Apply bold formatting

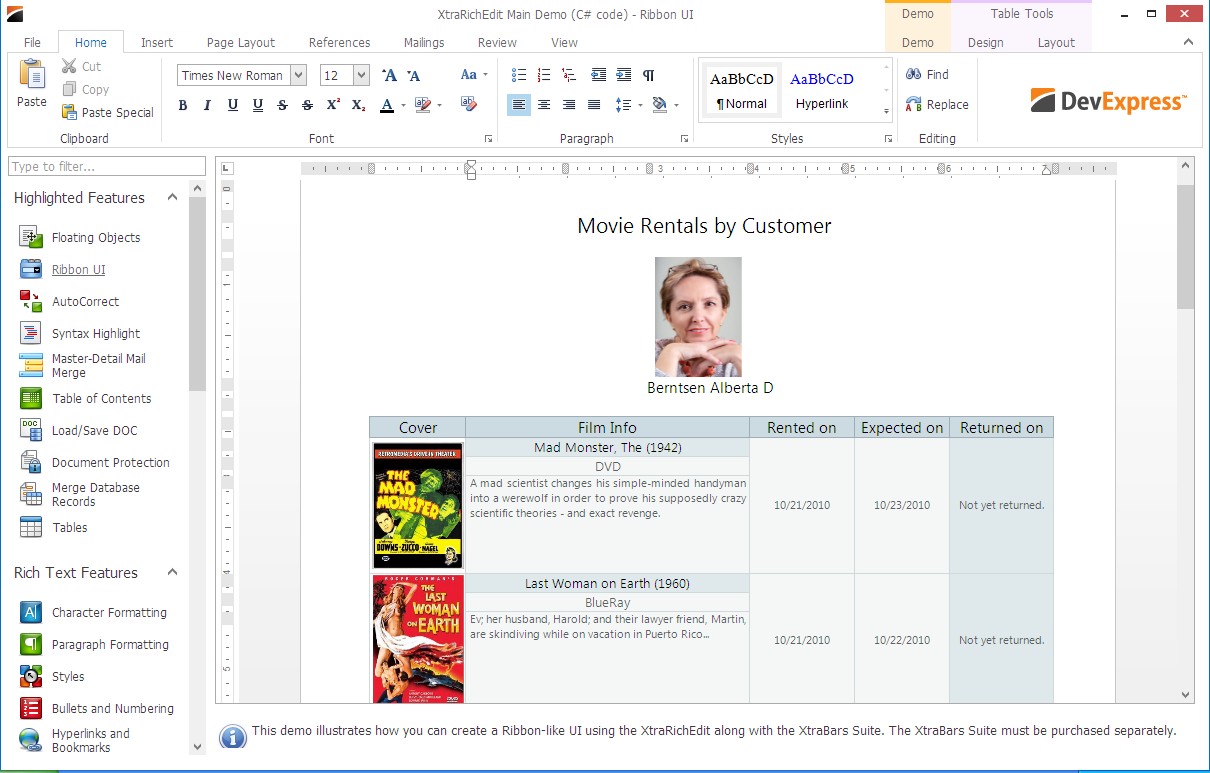(x=183, y=105)
